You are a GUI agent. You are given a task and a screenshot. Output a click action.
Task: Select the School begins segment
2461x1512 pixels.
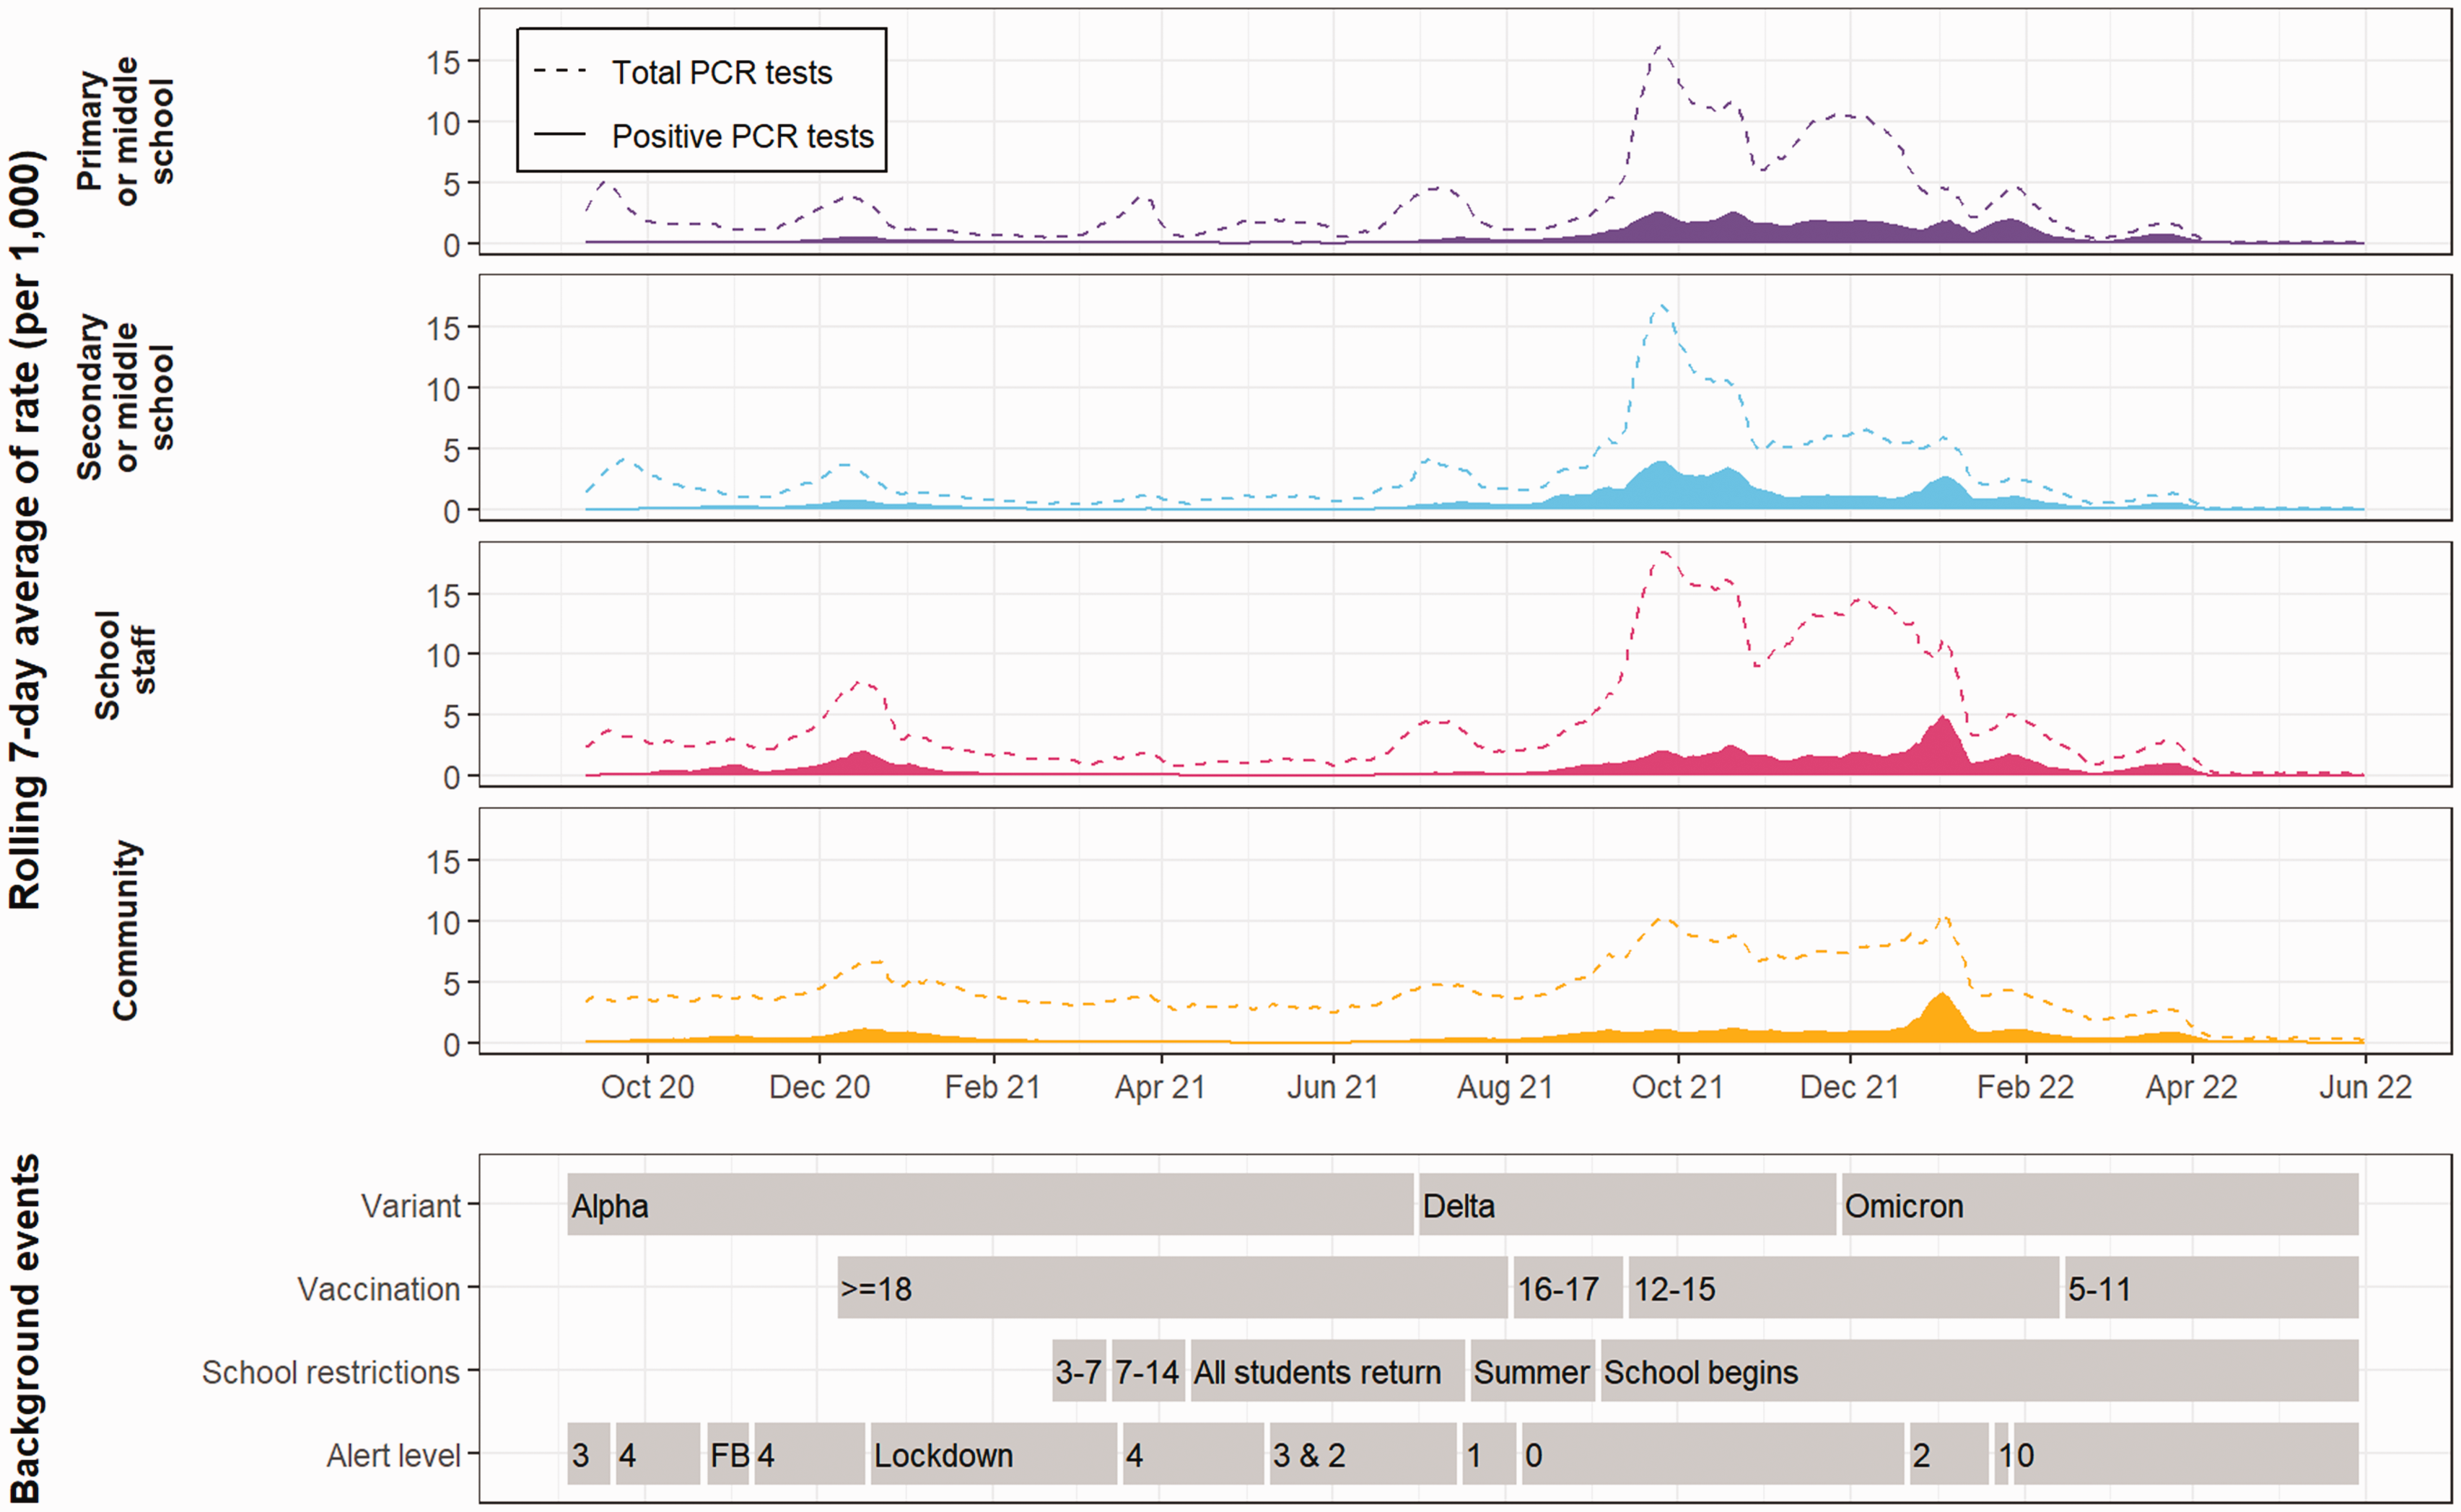1980,1371
